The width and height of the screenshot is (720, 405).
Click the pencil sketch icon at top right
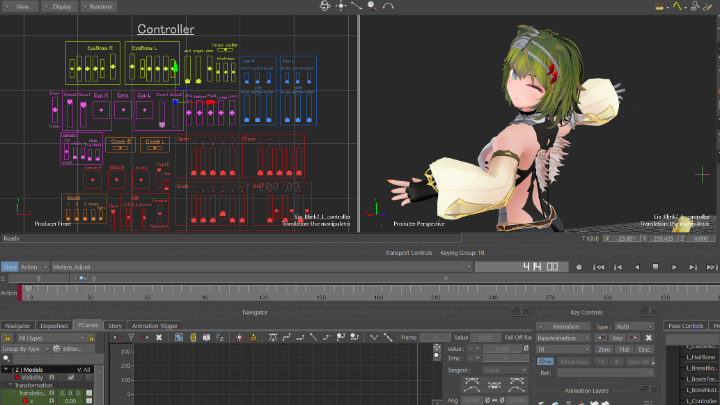[x=708, y=6]
